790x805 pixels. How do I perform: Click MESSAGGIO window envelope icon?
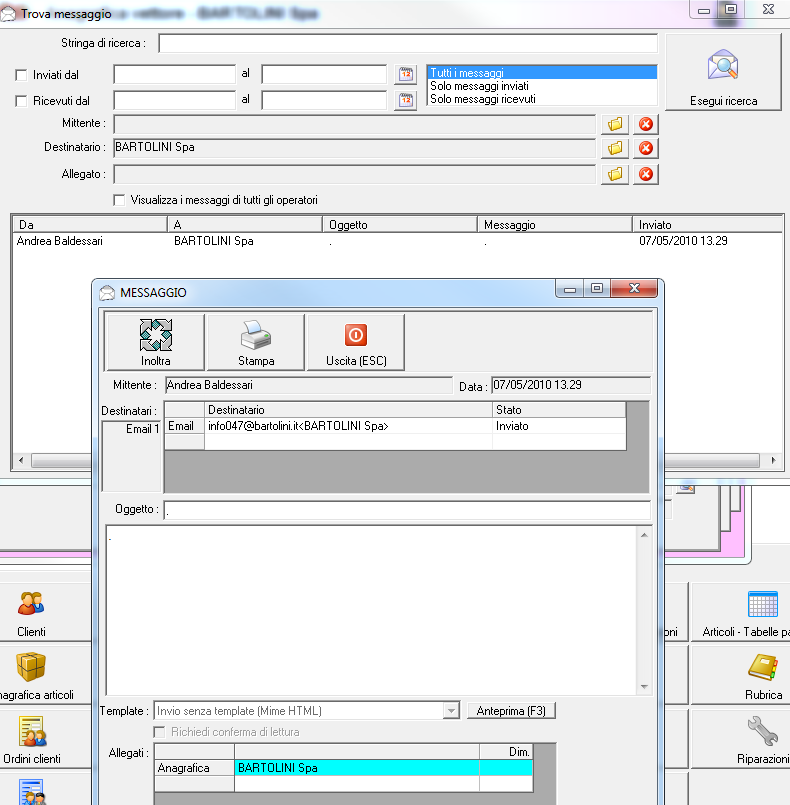tap(107, 293)
